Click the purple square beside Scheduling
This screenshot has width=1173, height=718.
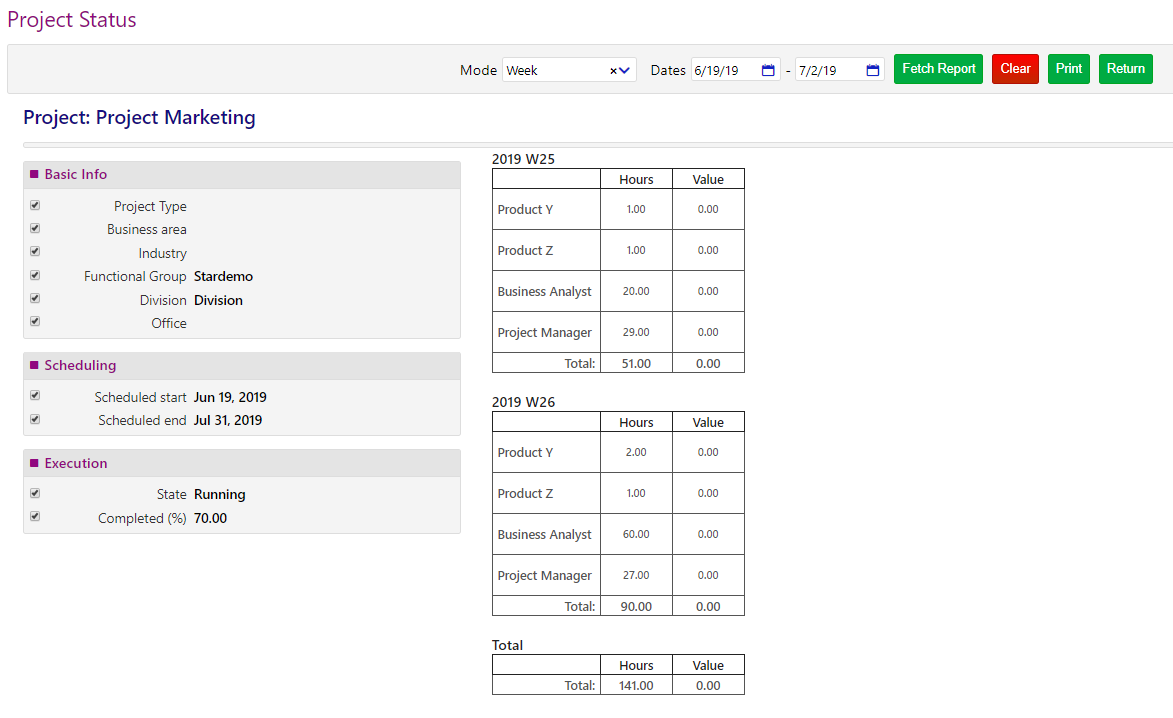point(34,364)
